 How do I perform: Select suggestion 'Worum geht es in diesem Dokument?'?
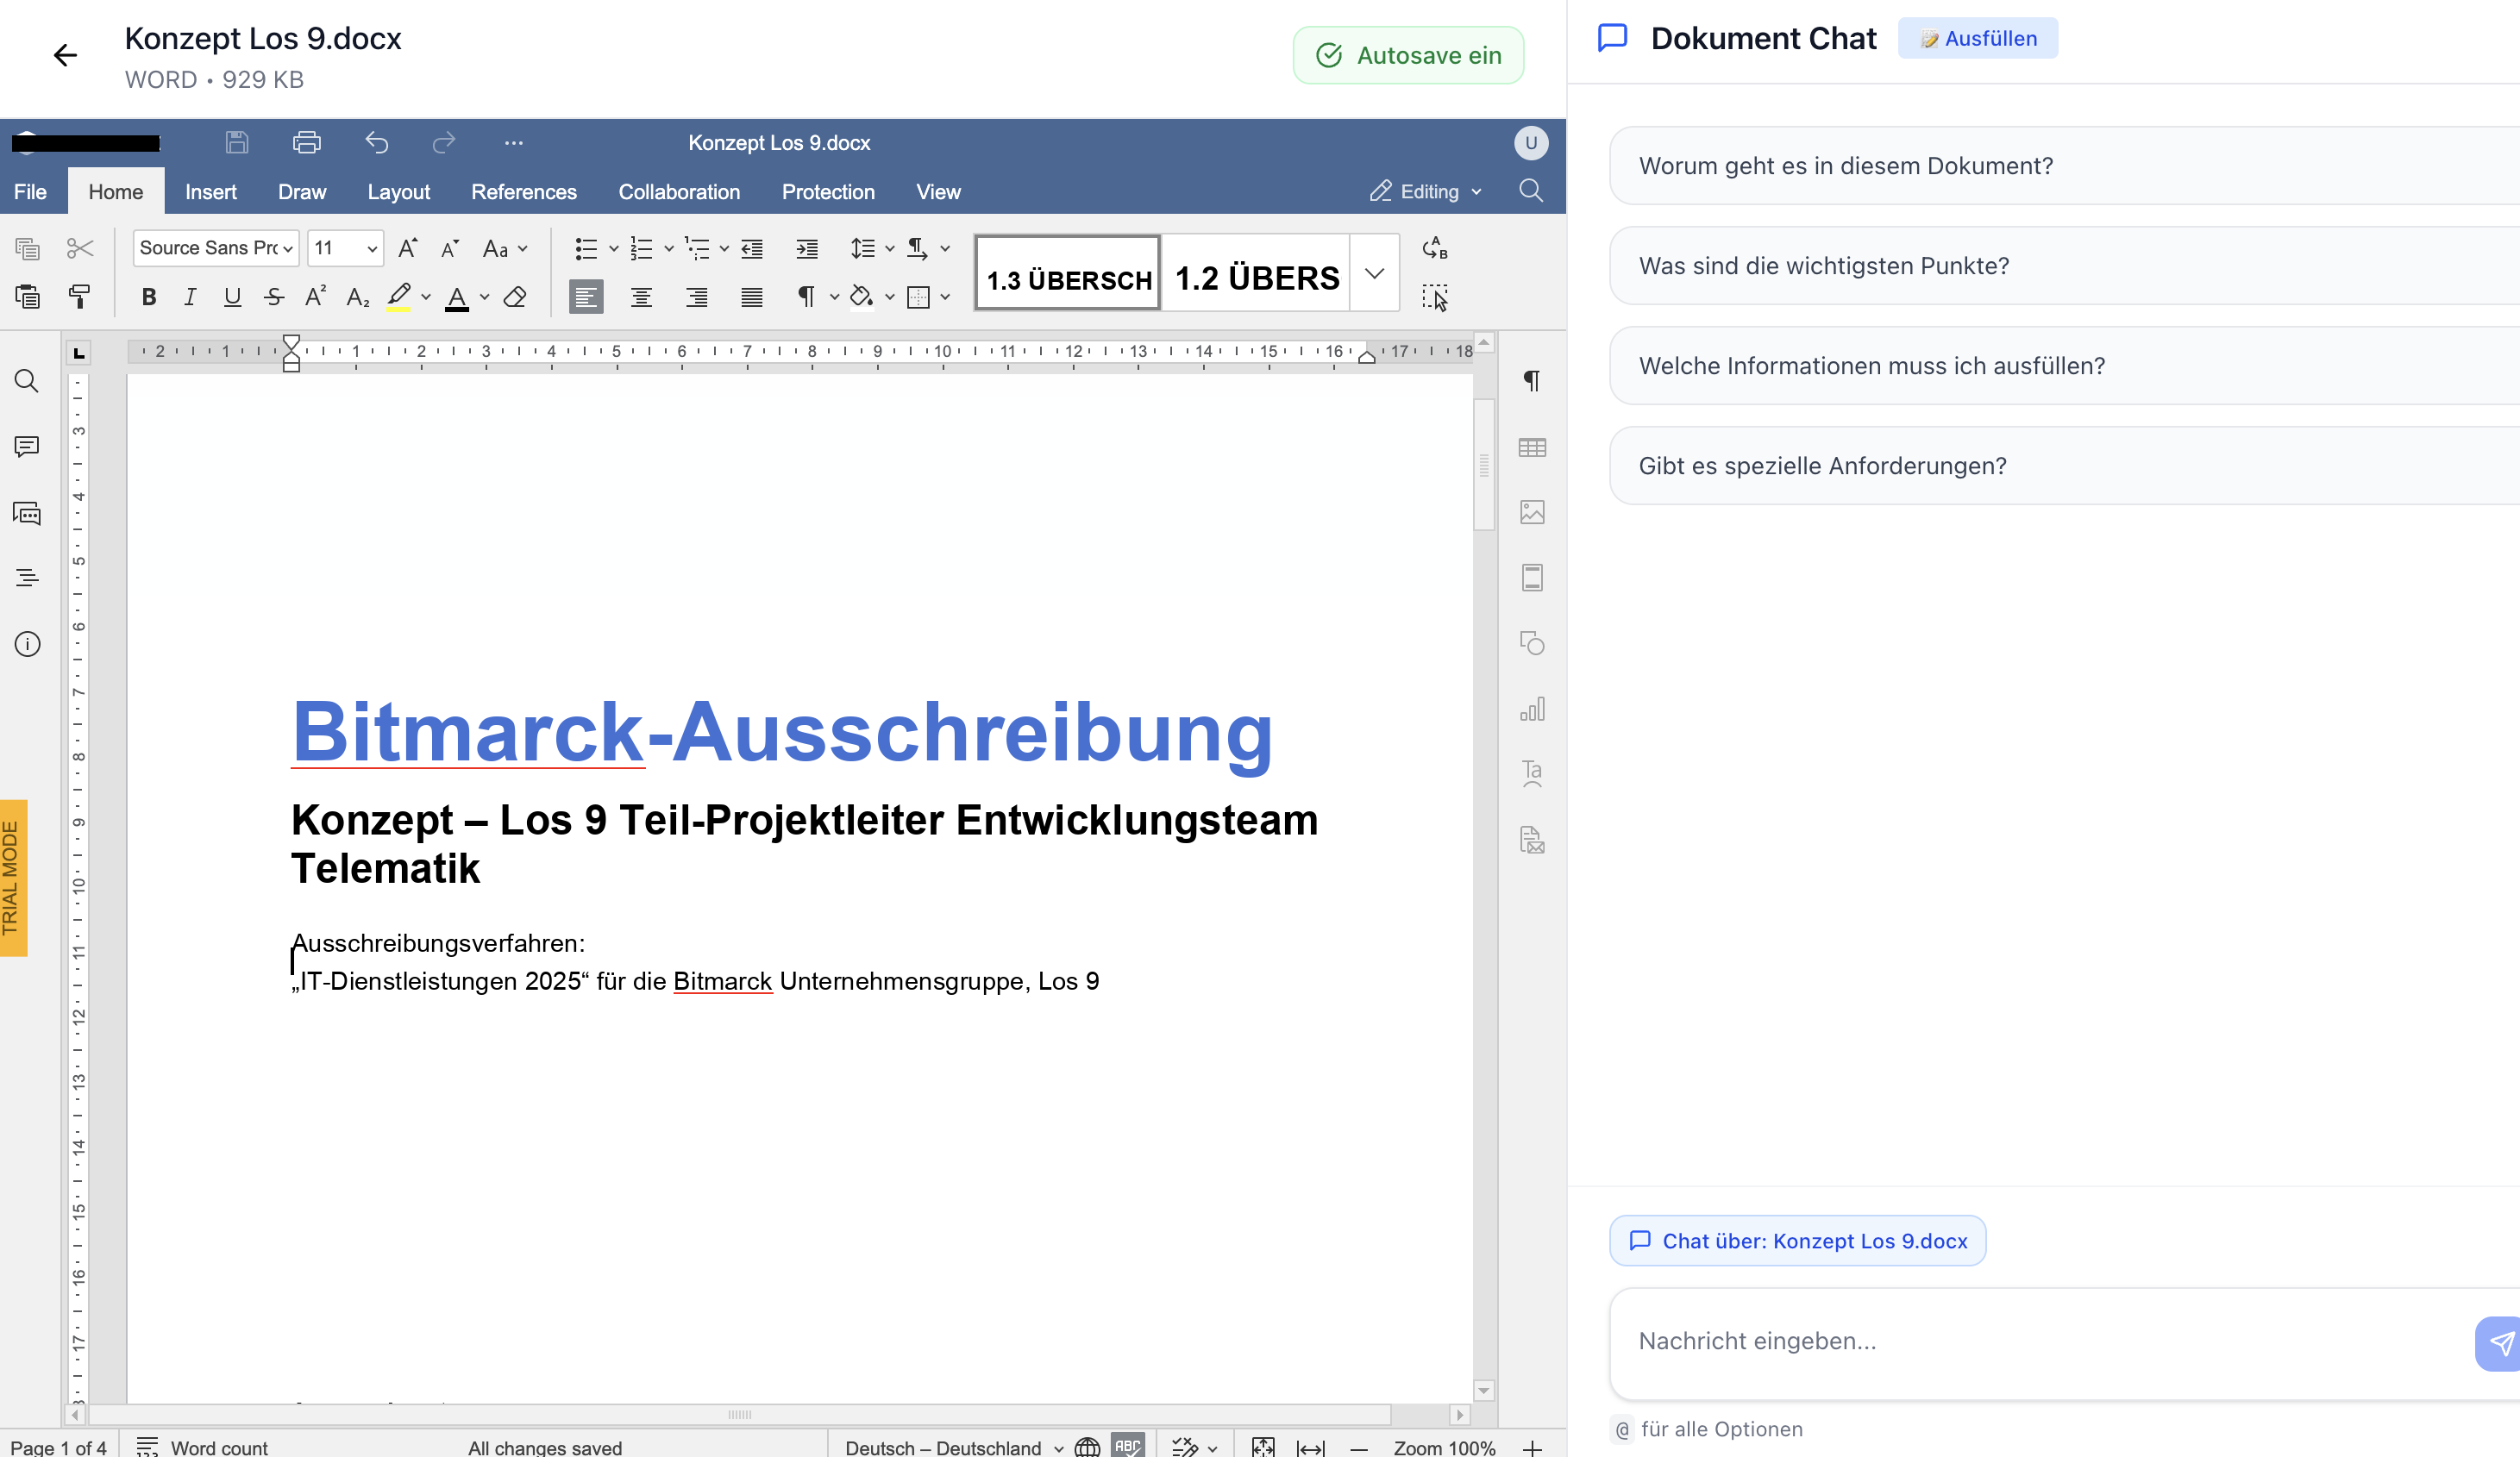coord(1845,166)
